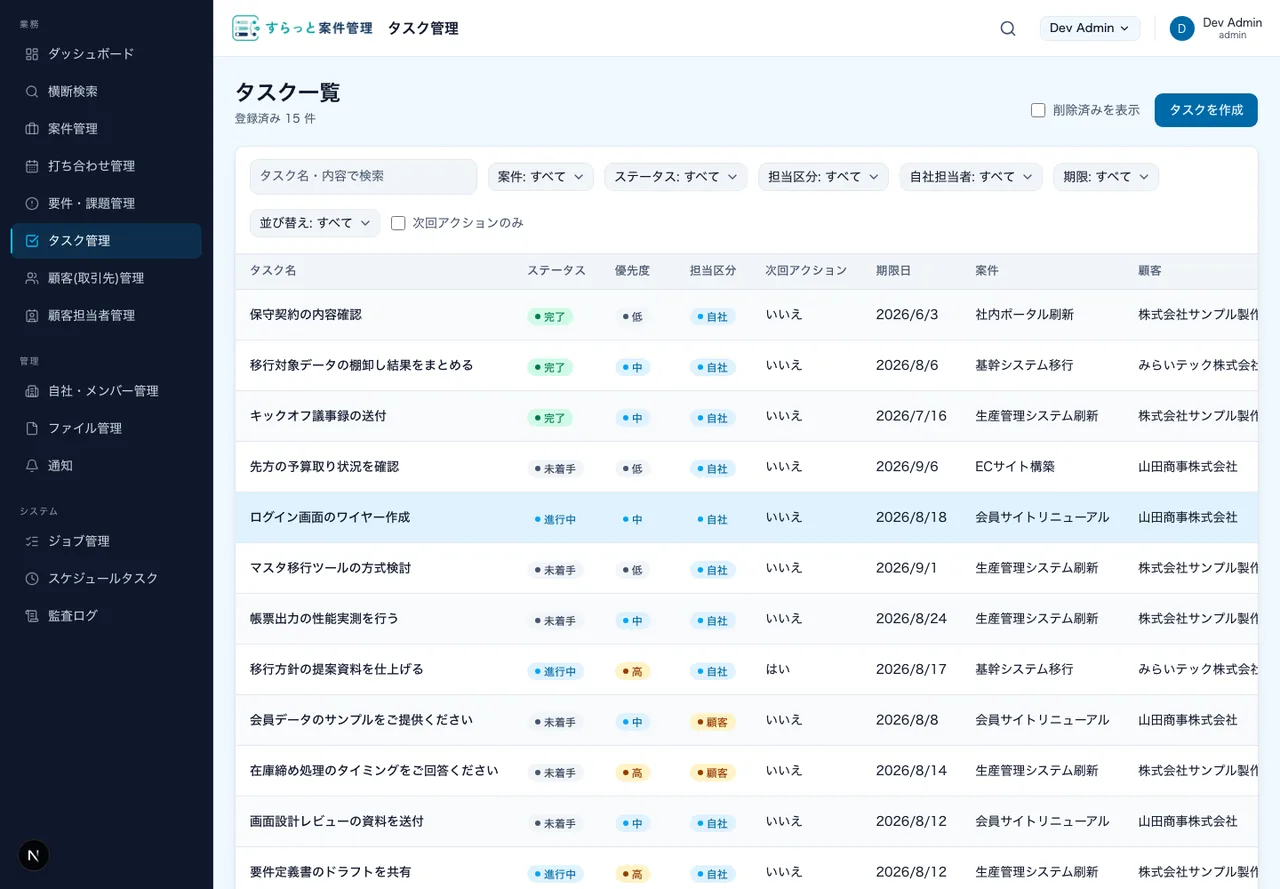Open the 担当区分: すべて filter dropdown
Image resolution: width=1280 pixels, height=889 pixels.
click(x=823, y=177)
